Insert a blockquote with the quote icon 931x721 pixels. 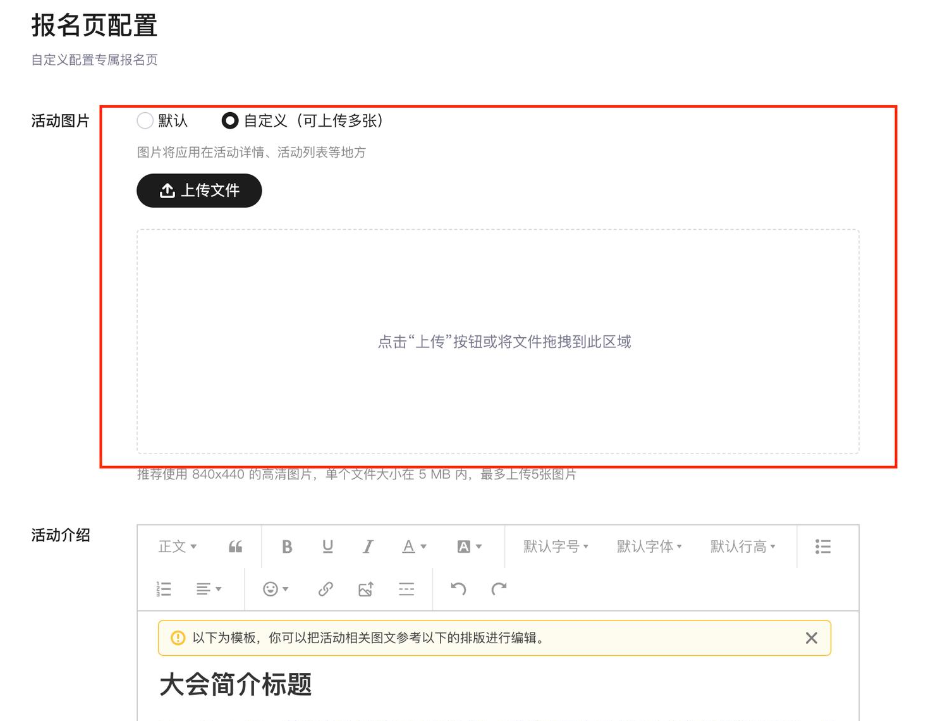pos(235,546)
